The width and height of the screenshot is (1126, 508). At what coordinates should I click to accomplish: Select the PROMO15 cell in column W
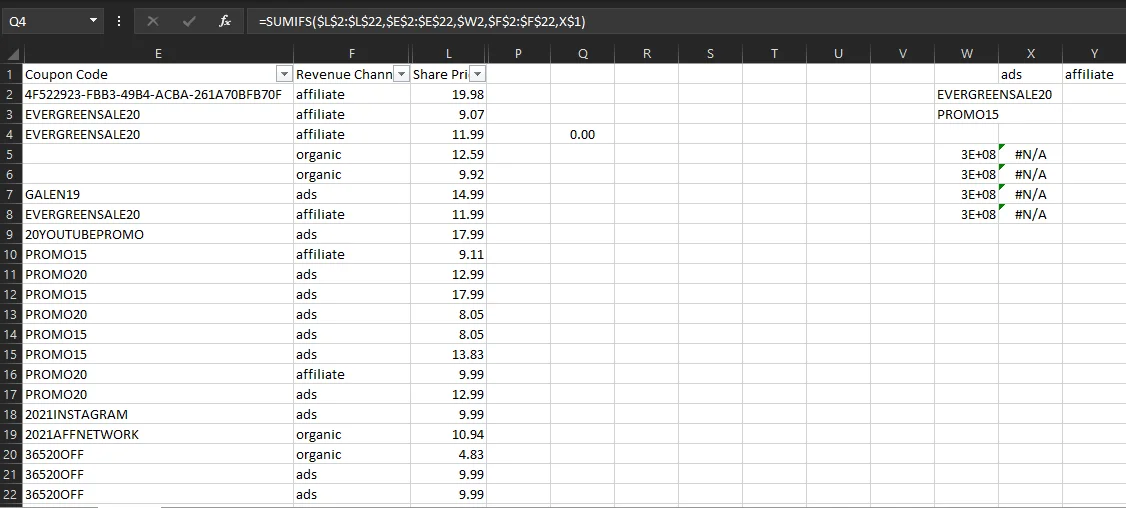tap(966, 115)
